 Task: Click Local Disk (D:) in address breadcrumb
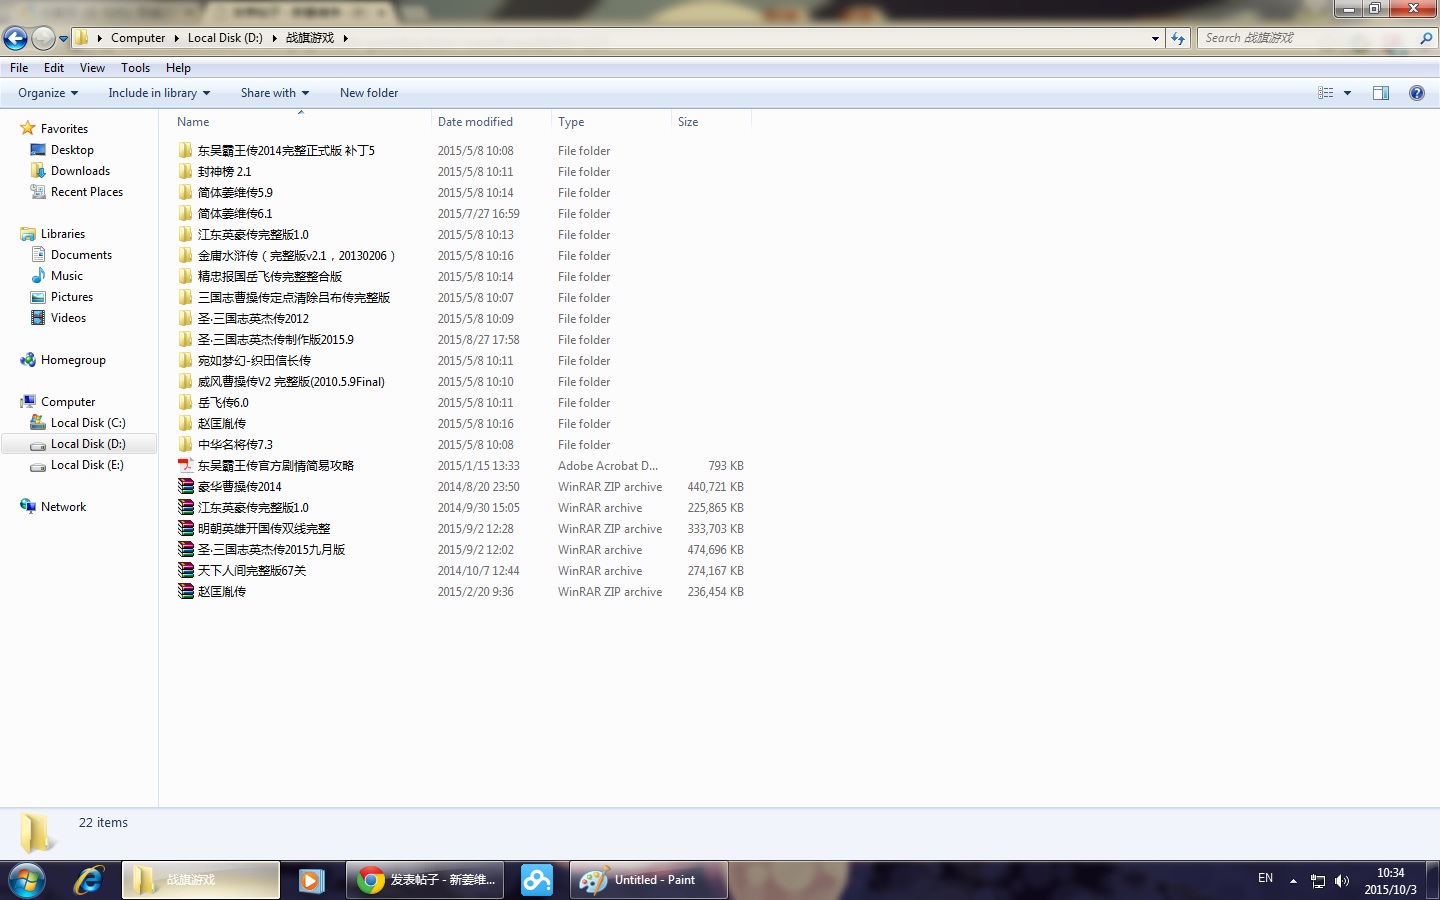(225, 38)
